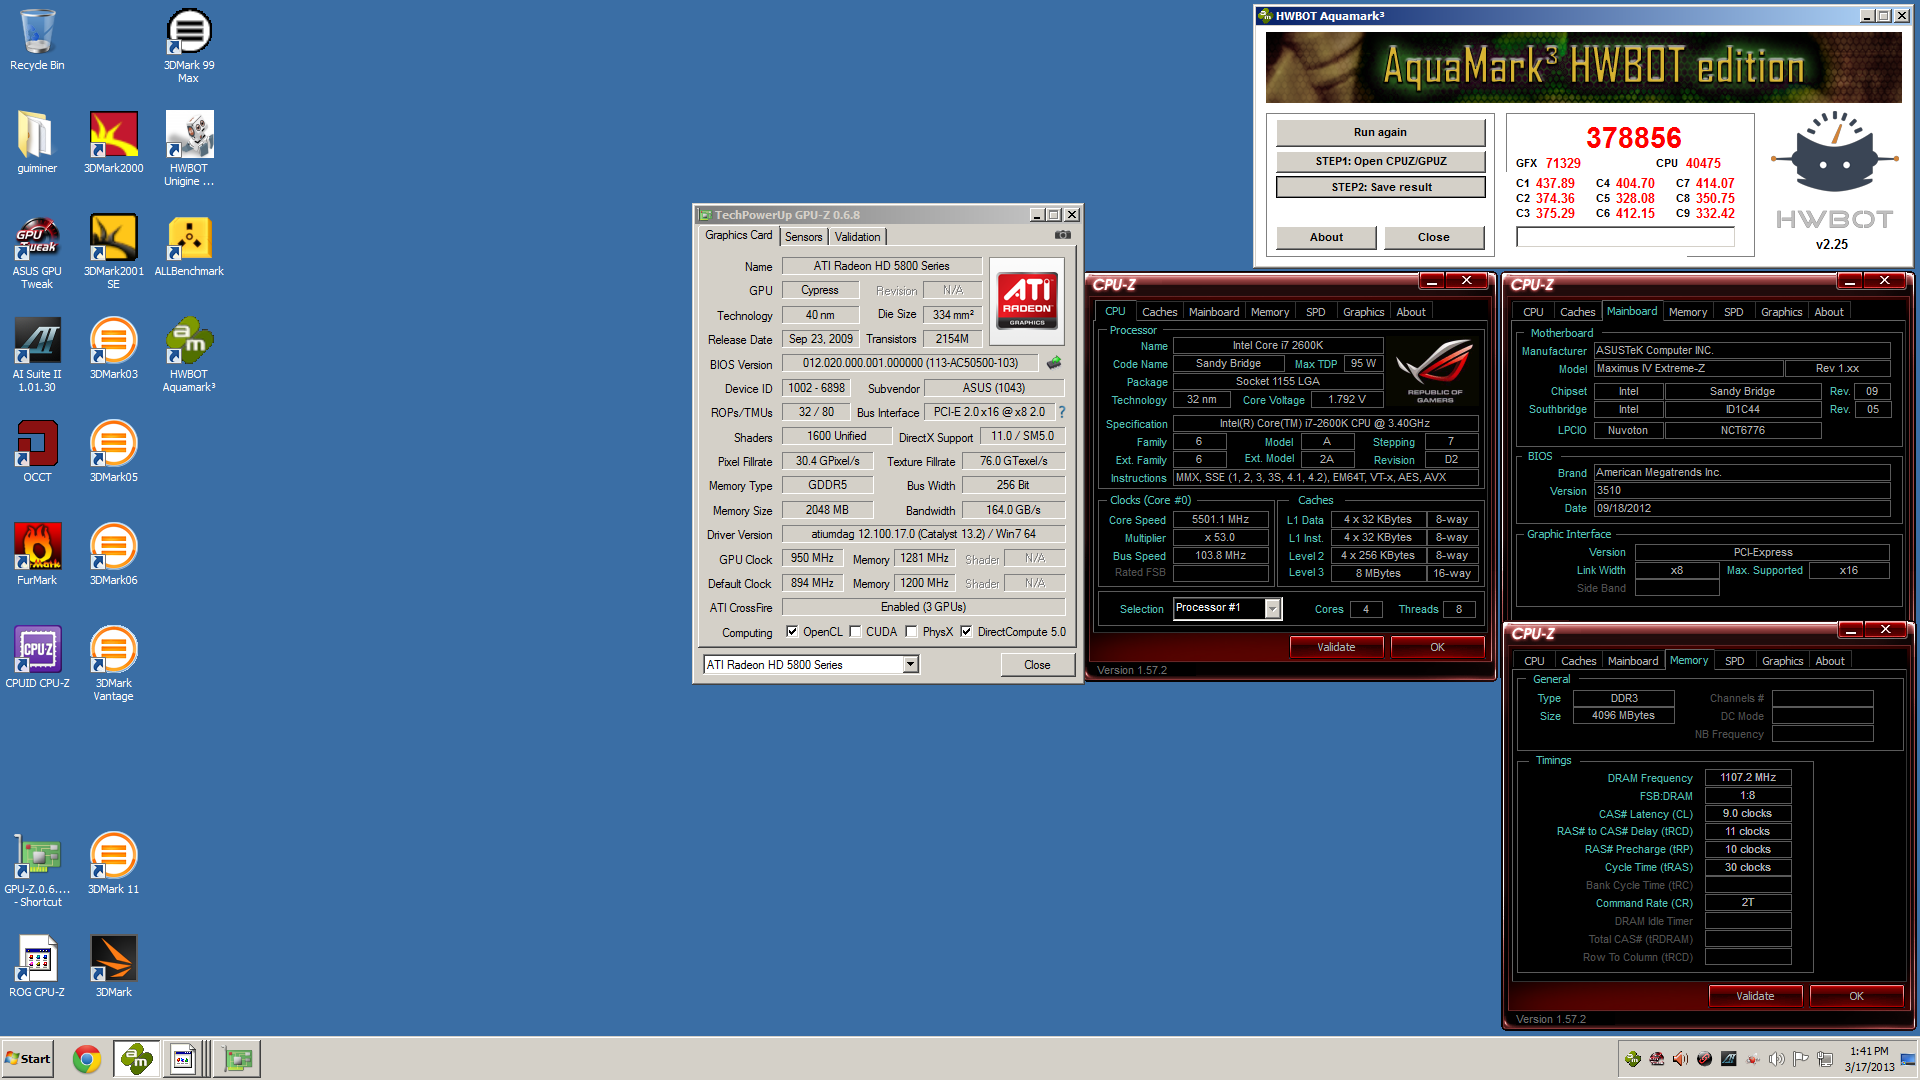Click the Core Speed value 5501.1 MHz
Screen dimensions: 1920x1080
1221,519
